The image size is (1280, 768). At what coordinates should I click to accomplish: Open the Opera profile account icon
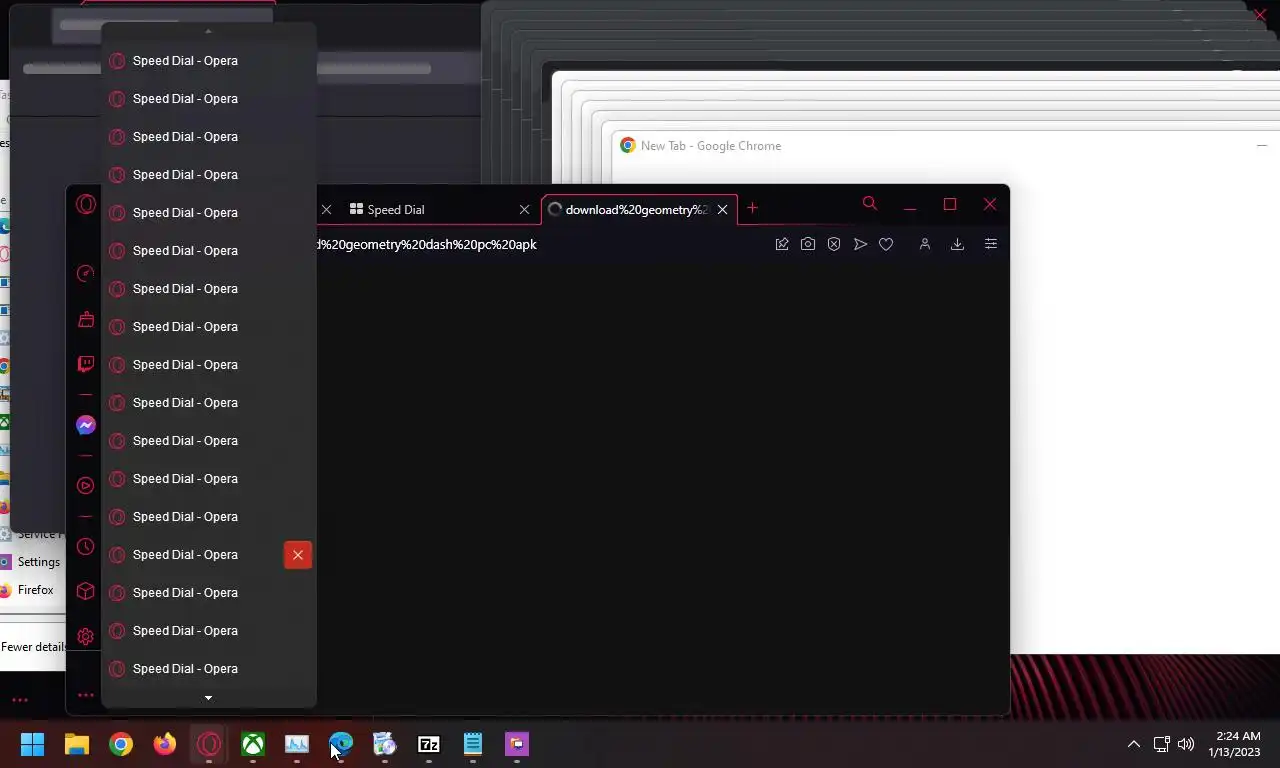(925, 244)
